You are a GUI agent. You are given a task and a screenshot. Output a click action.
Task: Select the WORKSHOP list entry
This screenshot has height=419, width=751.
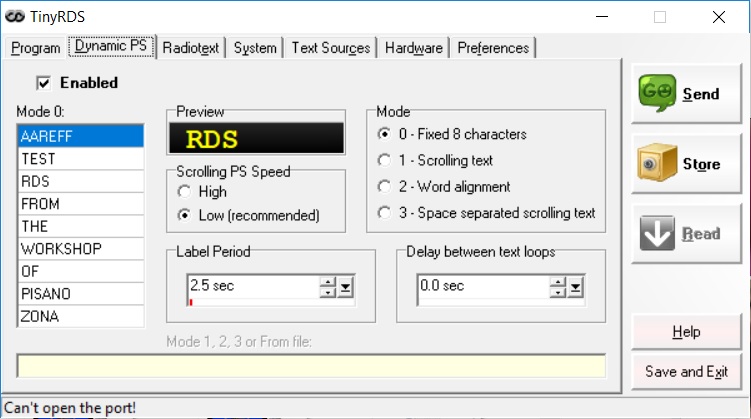80,249
